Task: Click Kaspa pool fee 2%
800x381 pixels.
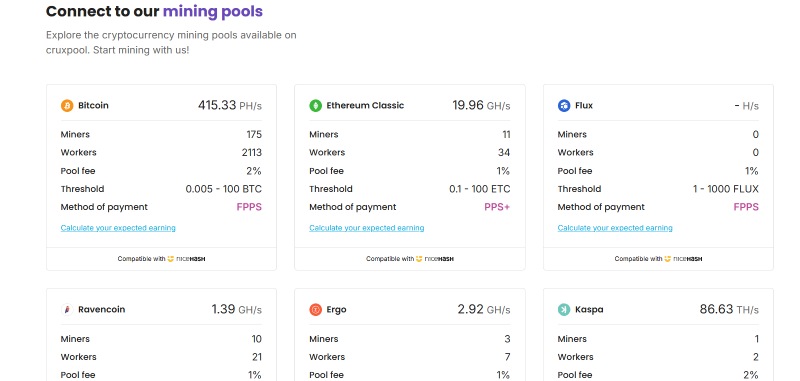Action: (x=751, y=375)
